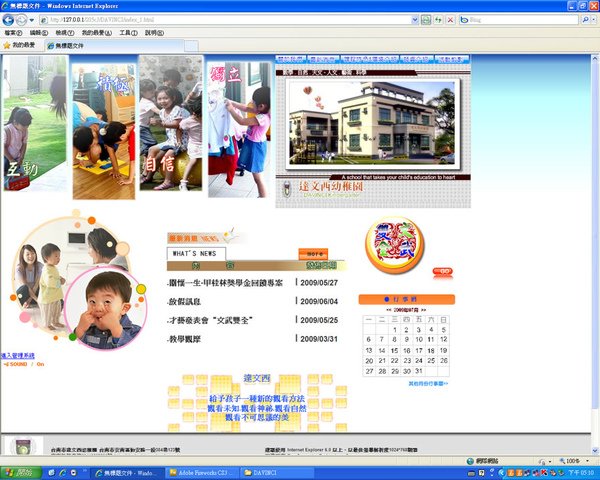Go to next month with >> arrow
This screenshot has height=480, width=600.
[424, 310]
